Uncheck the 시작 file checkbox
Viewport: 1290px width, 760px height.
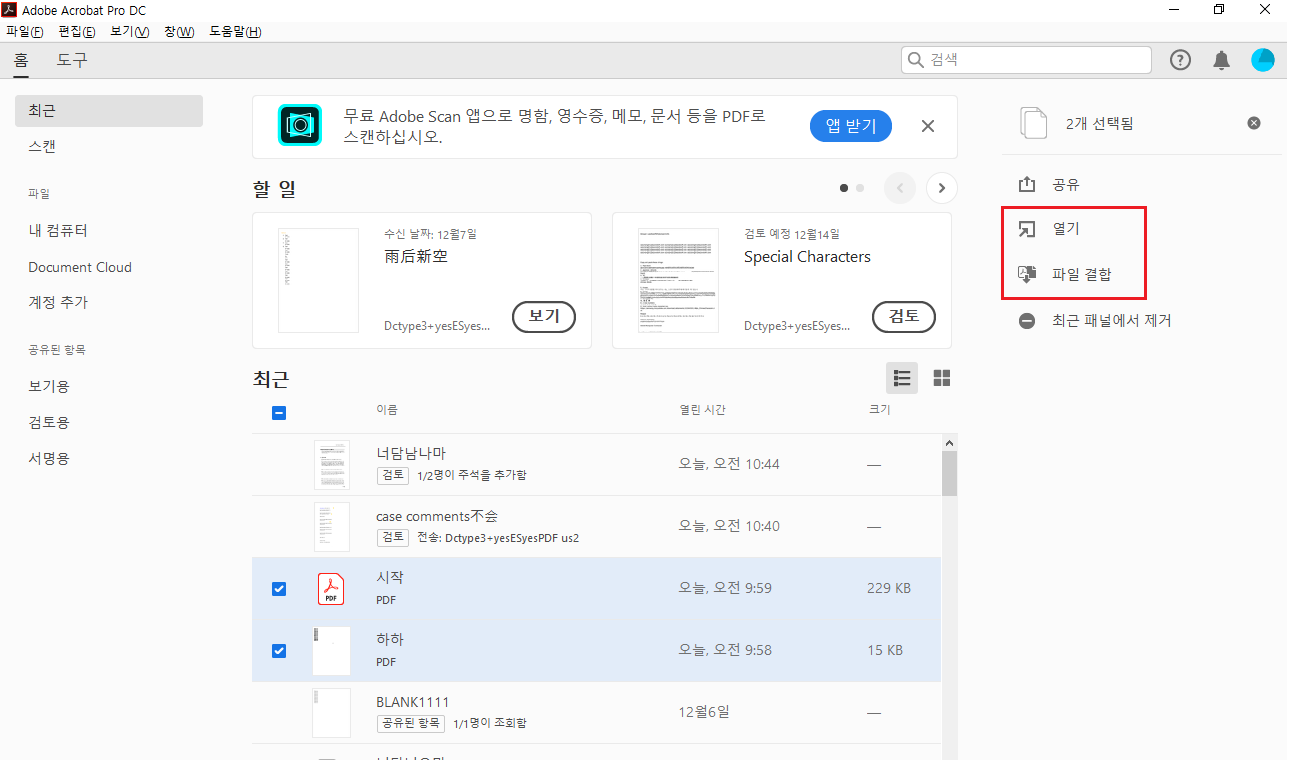click(279, 589)
